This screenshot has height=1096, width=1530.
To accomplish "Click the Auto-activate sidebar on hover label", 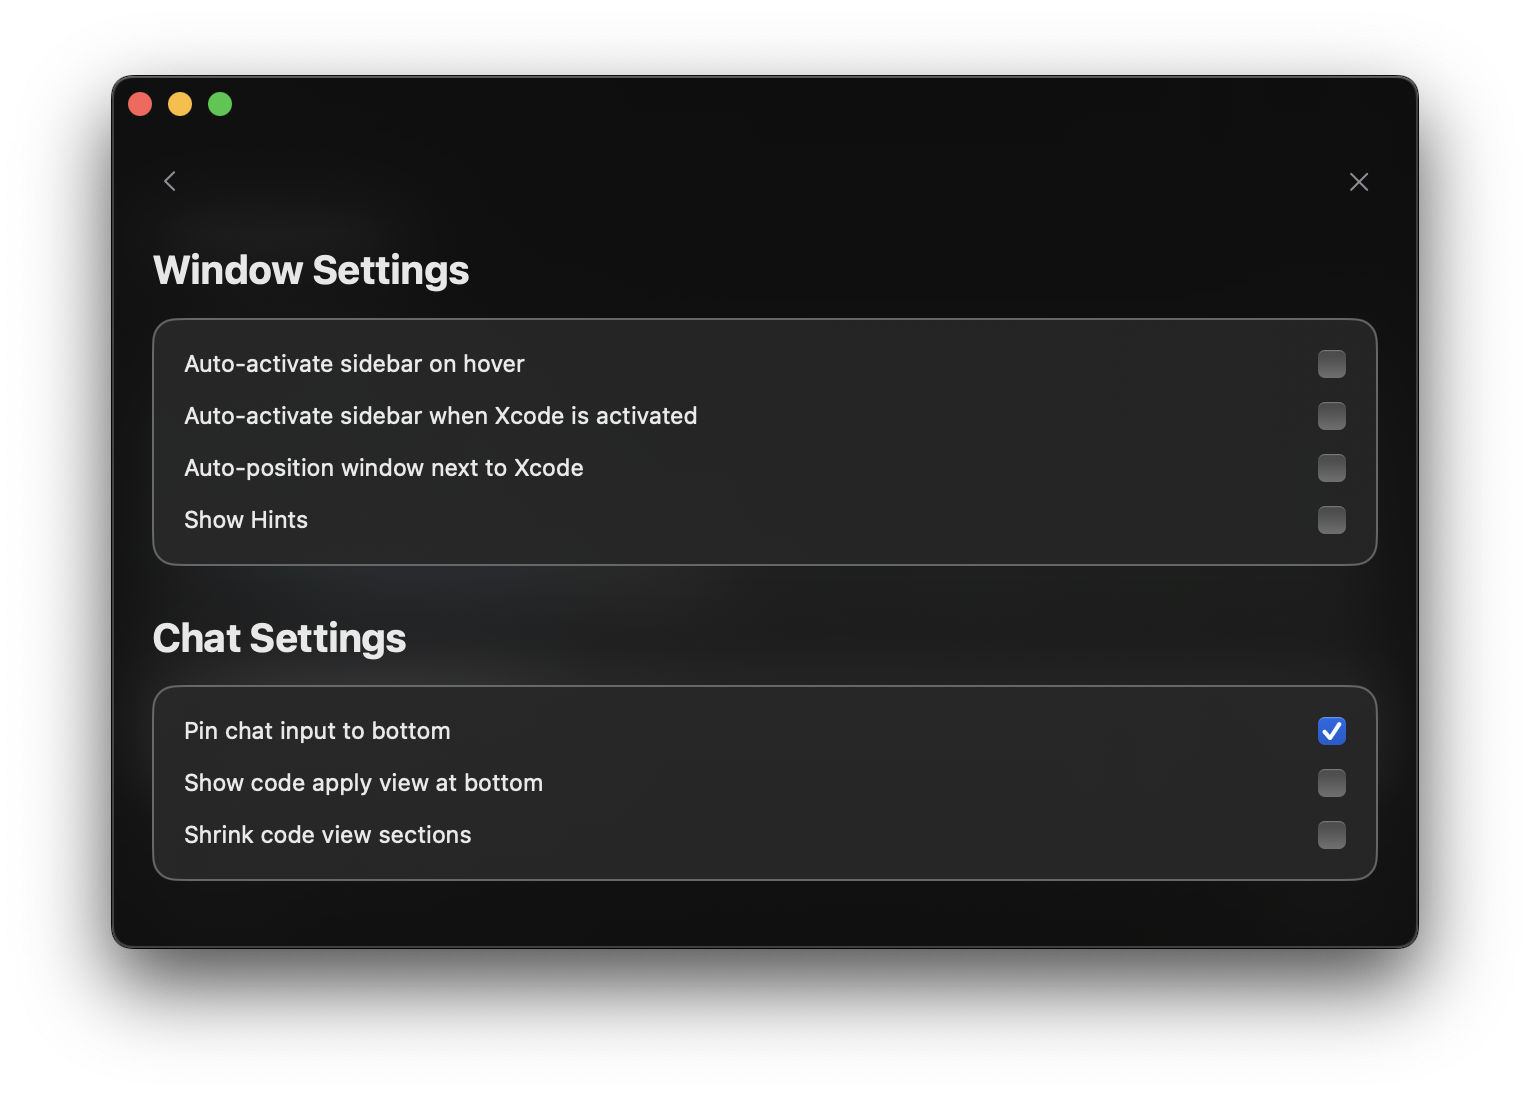I will click(x=354, y=364).
